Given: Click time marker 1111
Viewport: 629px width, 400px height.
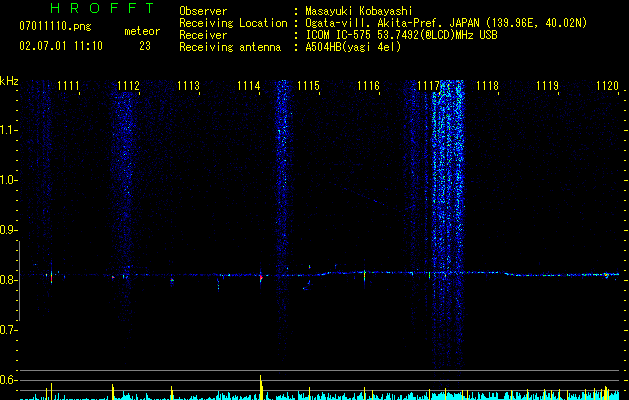Looking at the screenshot, I should click(x=68, y=86).
